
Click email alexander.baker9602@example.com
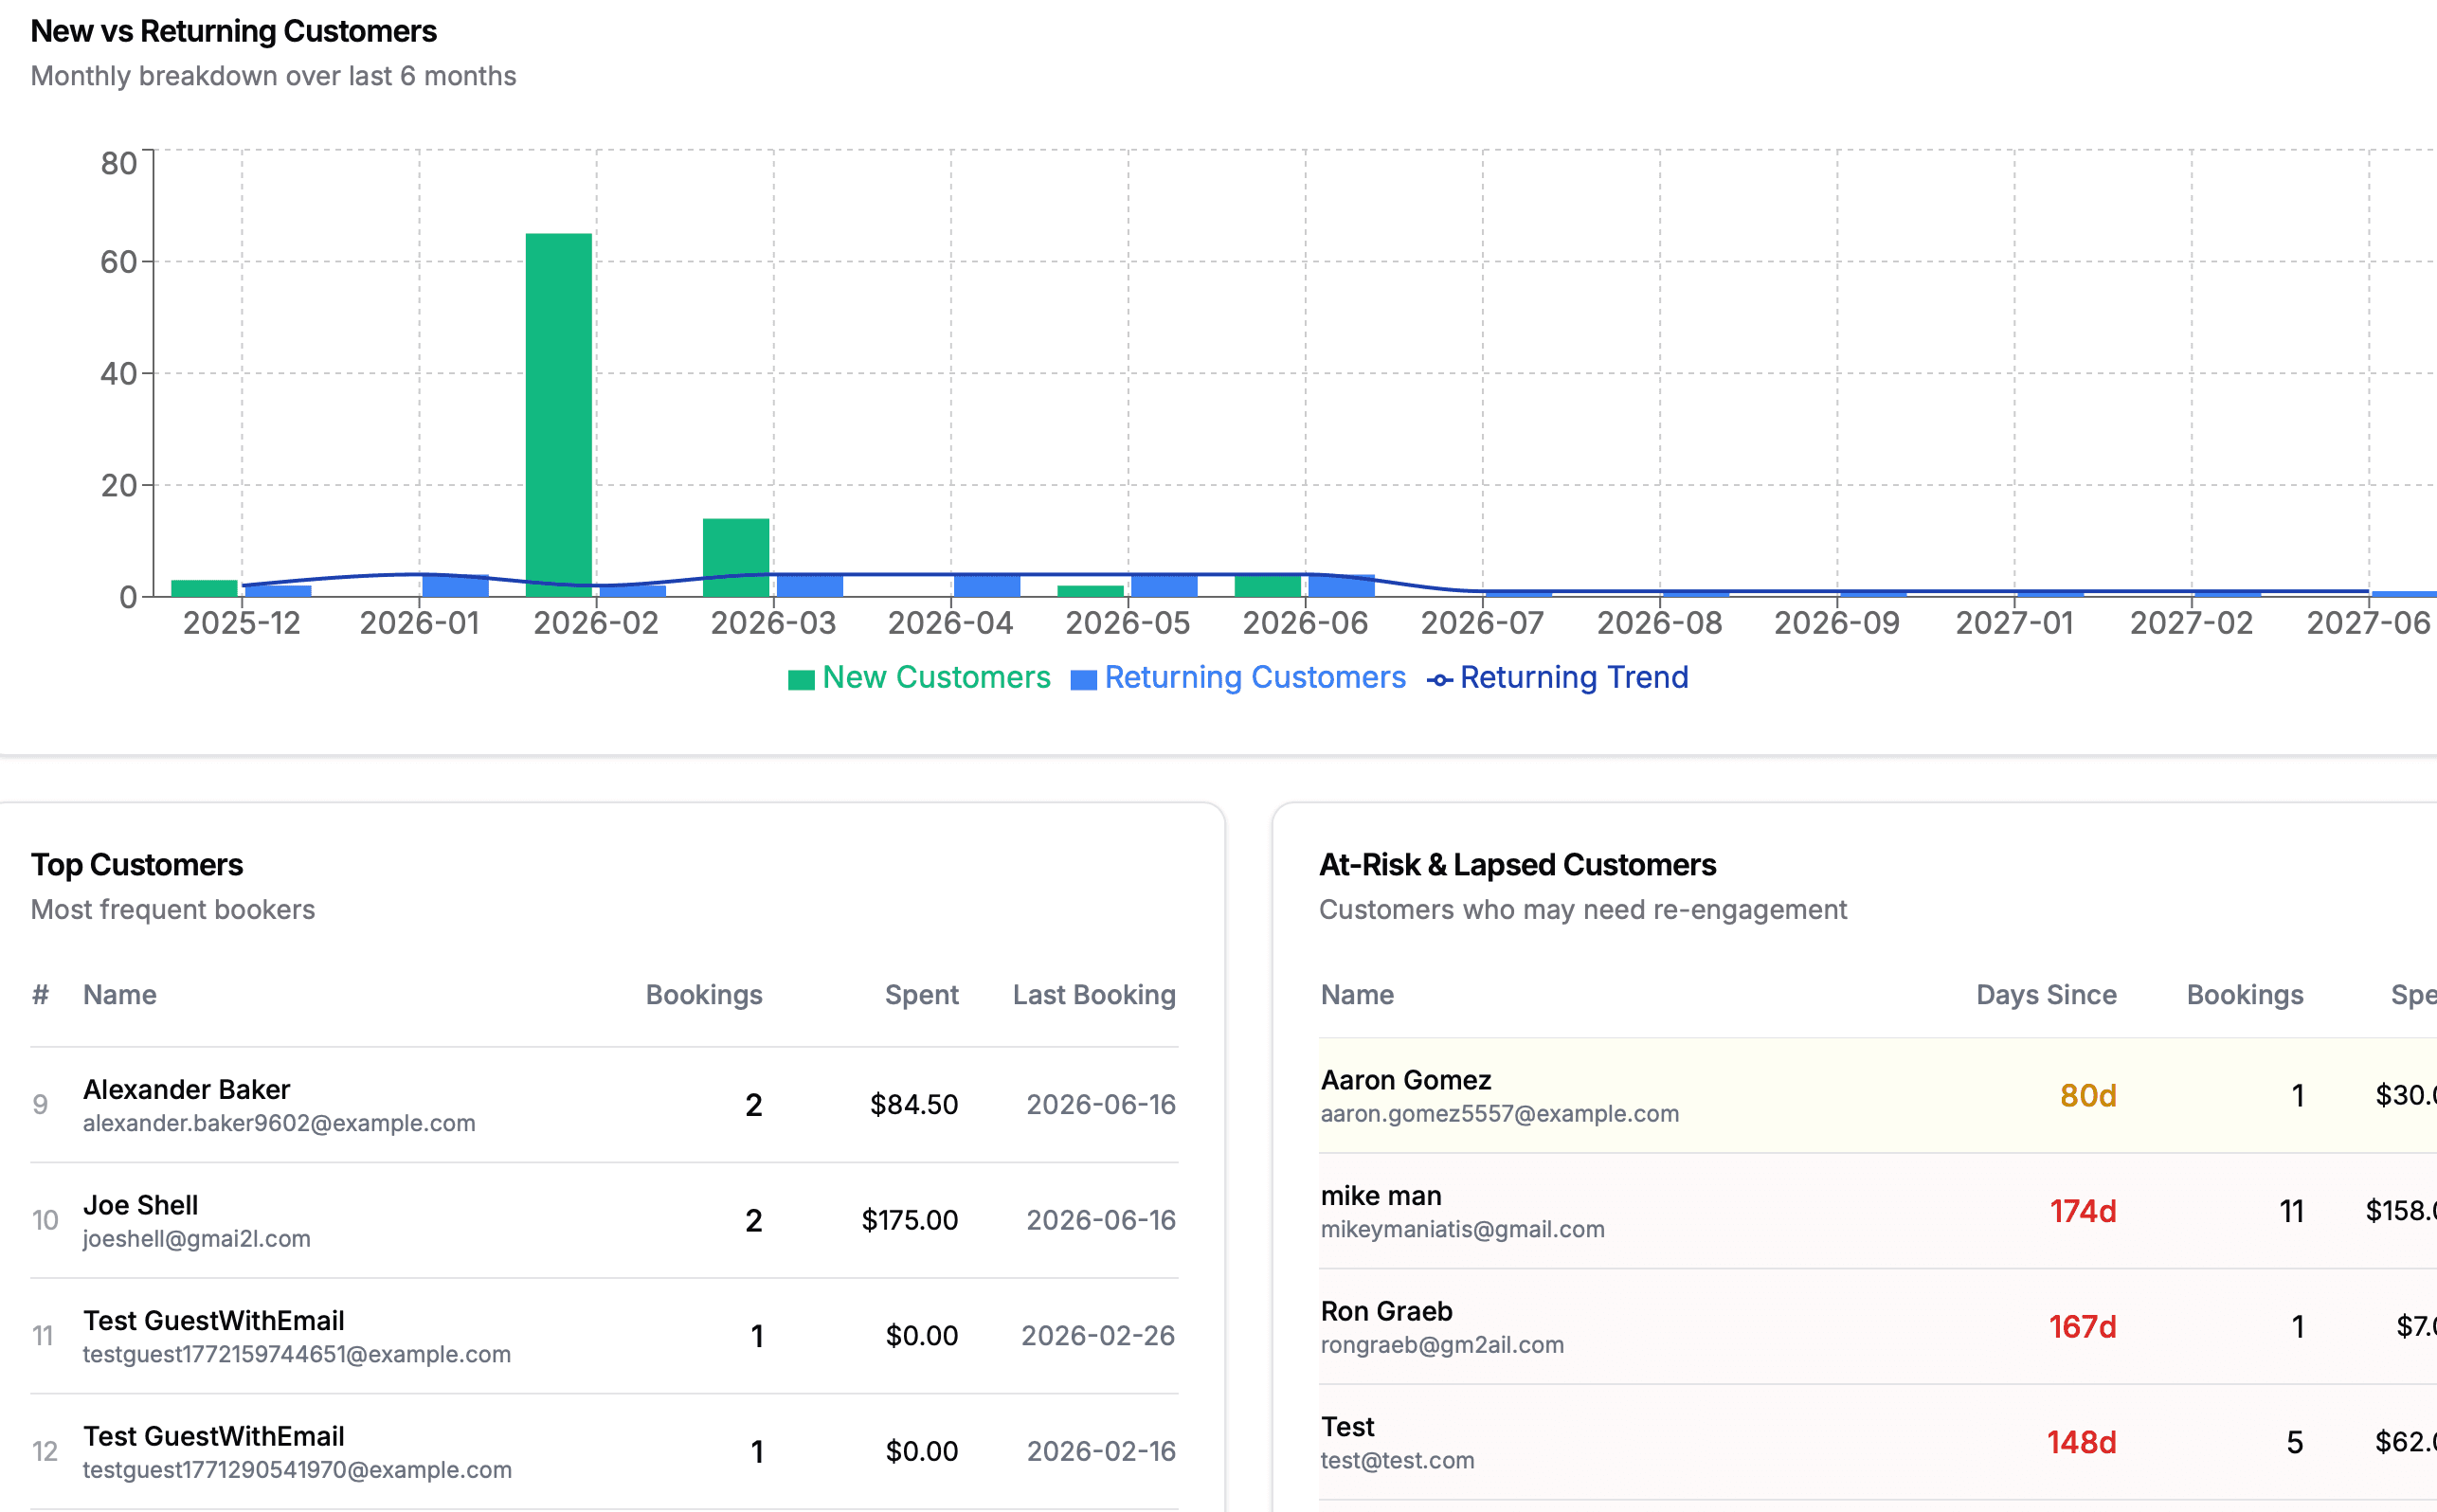pyautogui.click(x=279, y=1123)
